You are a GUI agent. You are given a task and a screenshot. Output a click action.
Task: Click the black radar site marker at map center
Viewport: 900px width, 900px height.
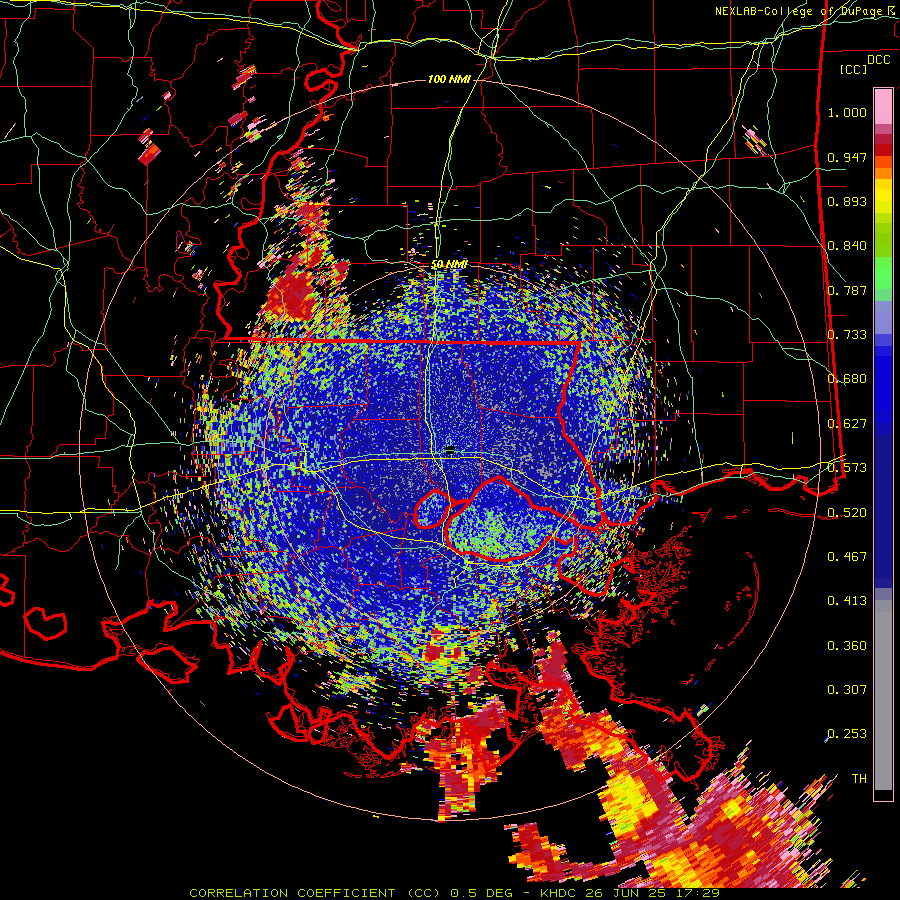(450, 448)
